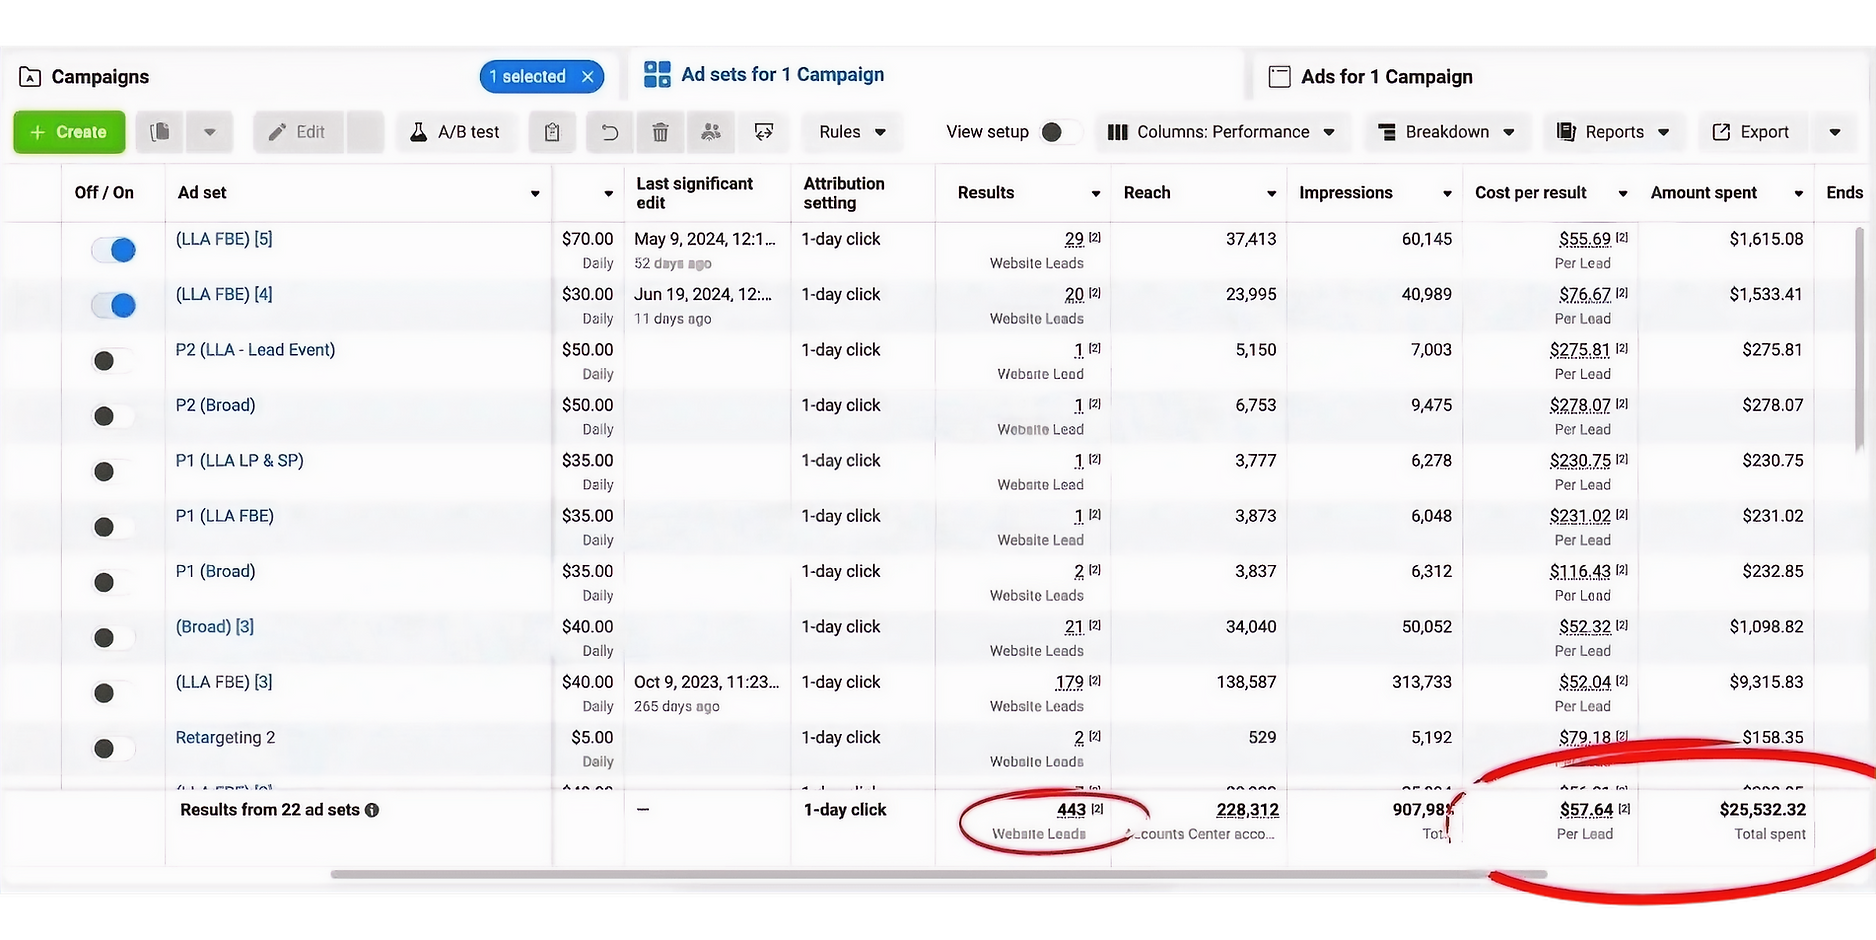Toggle the View setup switch
Screen dimensions: 1876x940
pos(1061,132)
